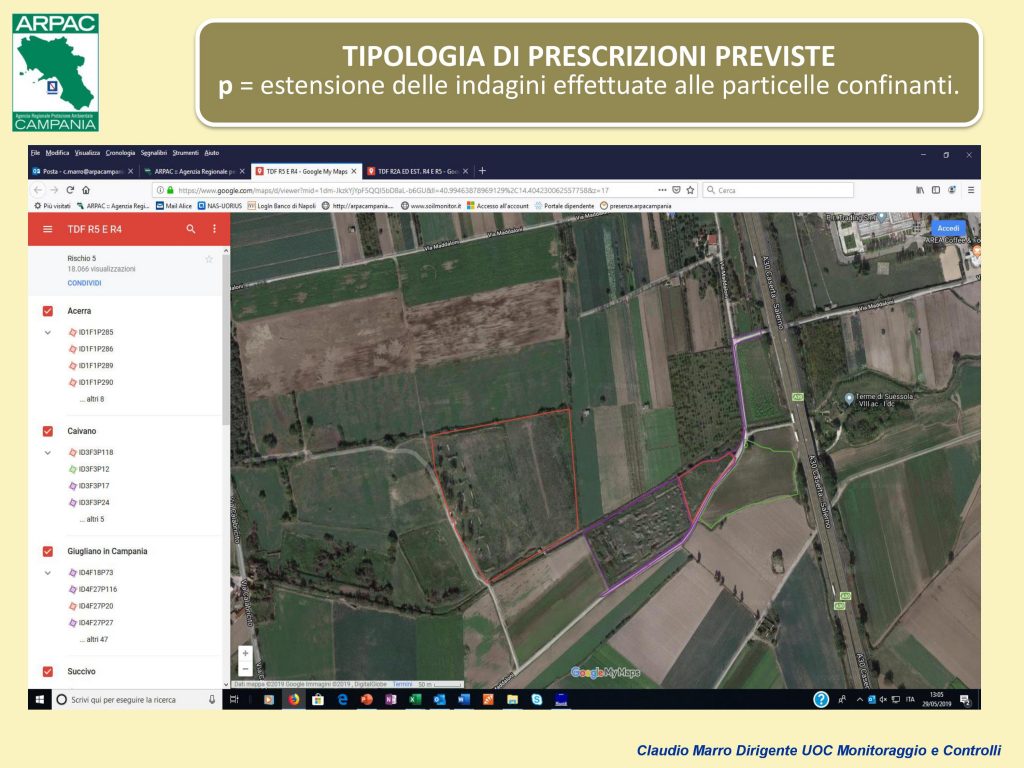The height and width of the screenshot is (768, 1024).
Task: Search within the TDF R5 E R4 map
Action: coord(191,229)
